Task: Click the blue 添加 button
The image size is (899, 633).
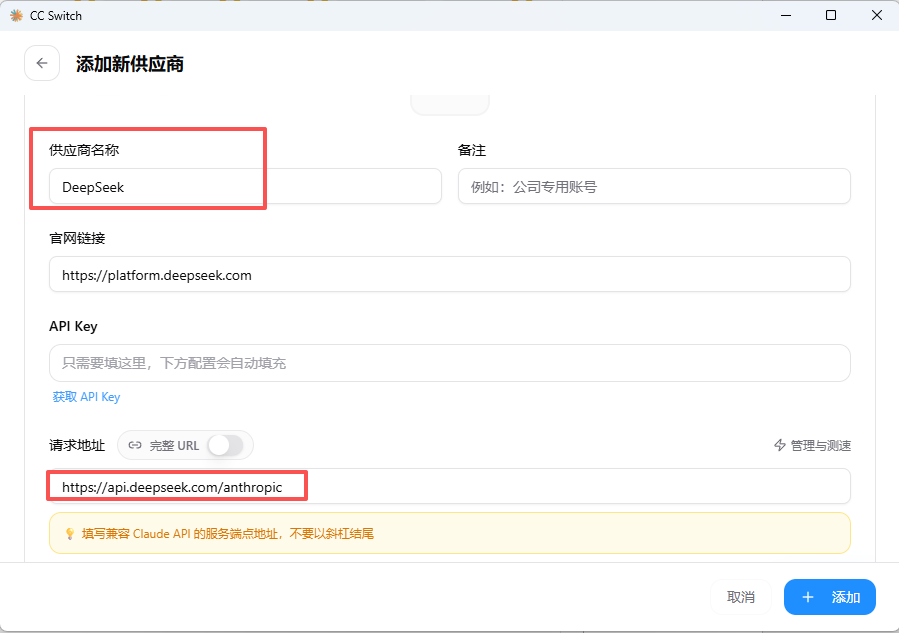Action: pyautogui.click(x=830, y=597)
